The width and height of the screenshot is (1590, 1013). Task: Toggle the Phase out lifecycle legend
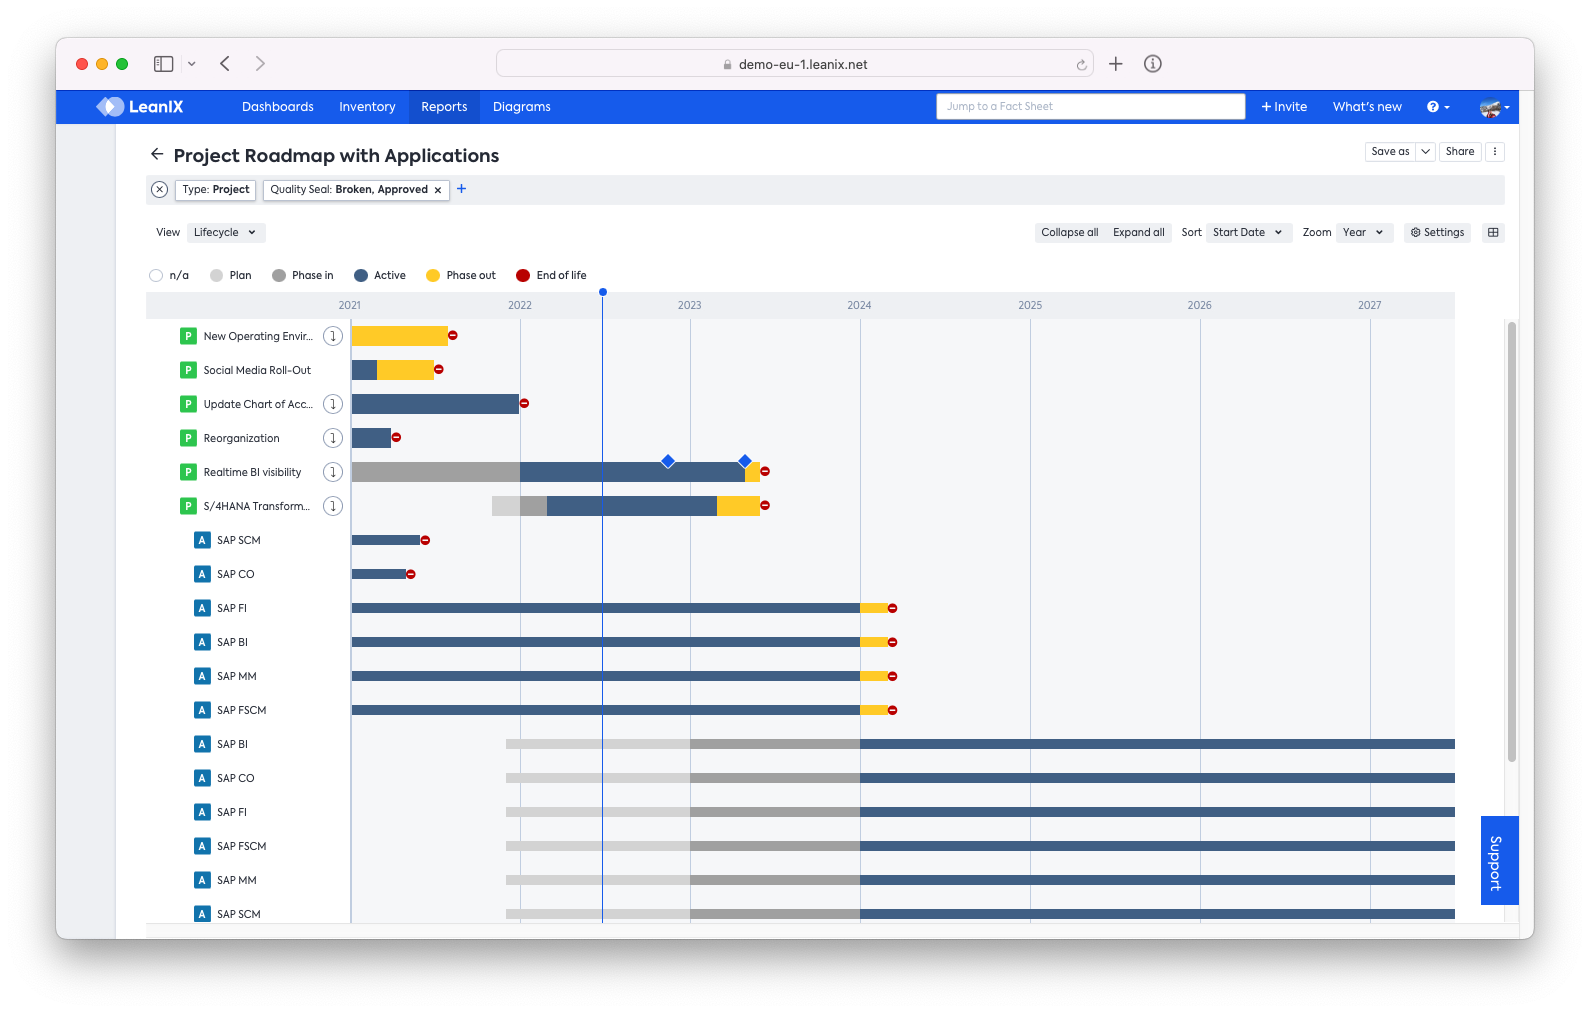point(461,276)
